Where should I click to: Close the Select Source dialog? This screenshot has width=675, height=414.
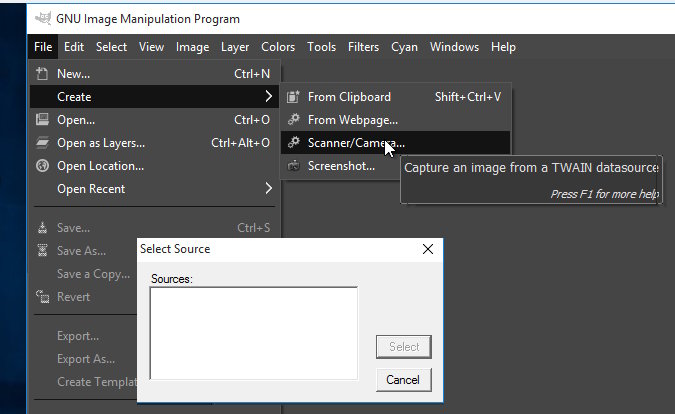click(x=427, y=249)
